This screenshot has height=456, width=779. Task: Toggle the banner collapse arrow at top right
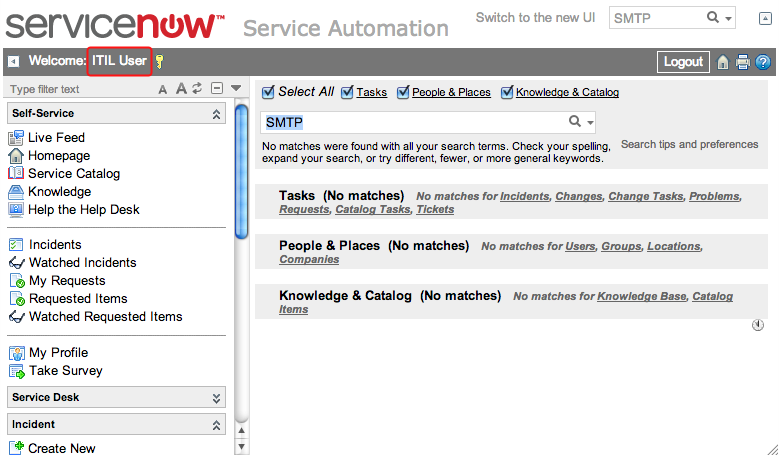(x=765, y=19)
